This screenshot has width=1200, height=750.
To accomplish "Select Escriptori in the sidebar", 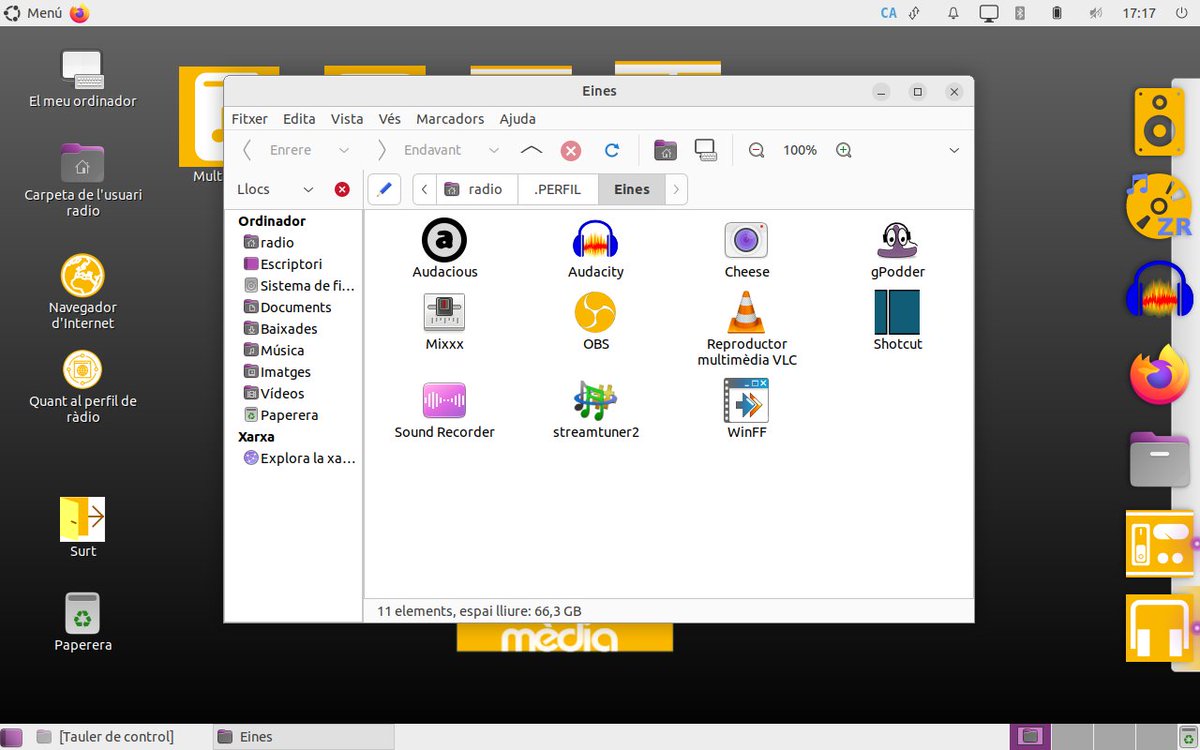I will point(291,264).
